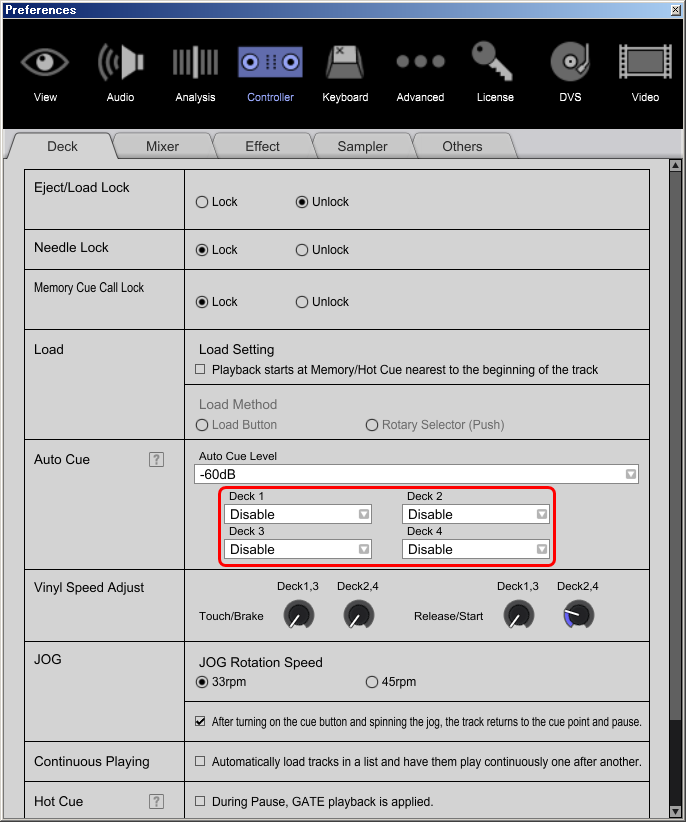
Task: Enable Hot Cue GATE playback checkbox
Action: click(x=200, y=801)
